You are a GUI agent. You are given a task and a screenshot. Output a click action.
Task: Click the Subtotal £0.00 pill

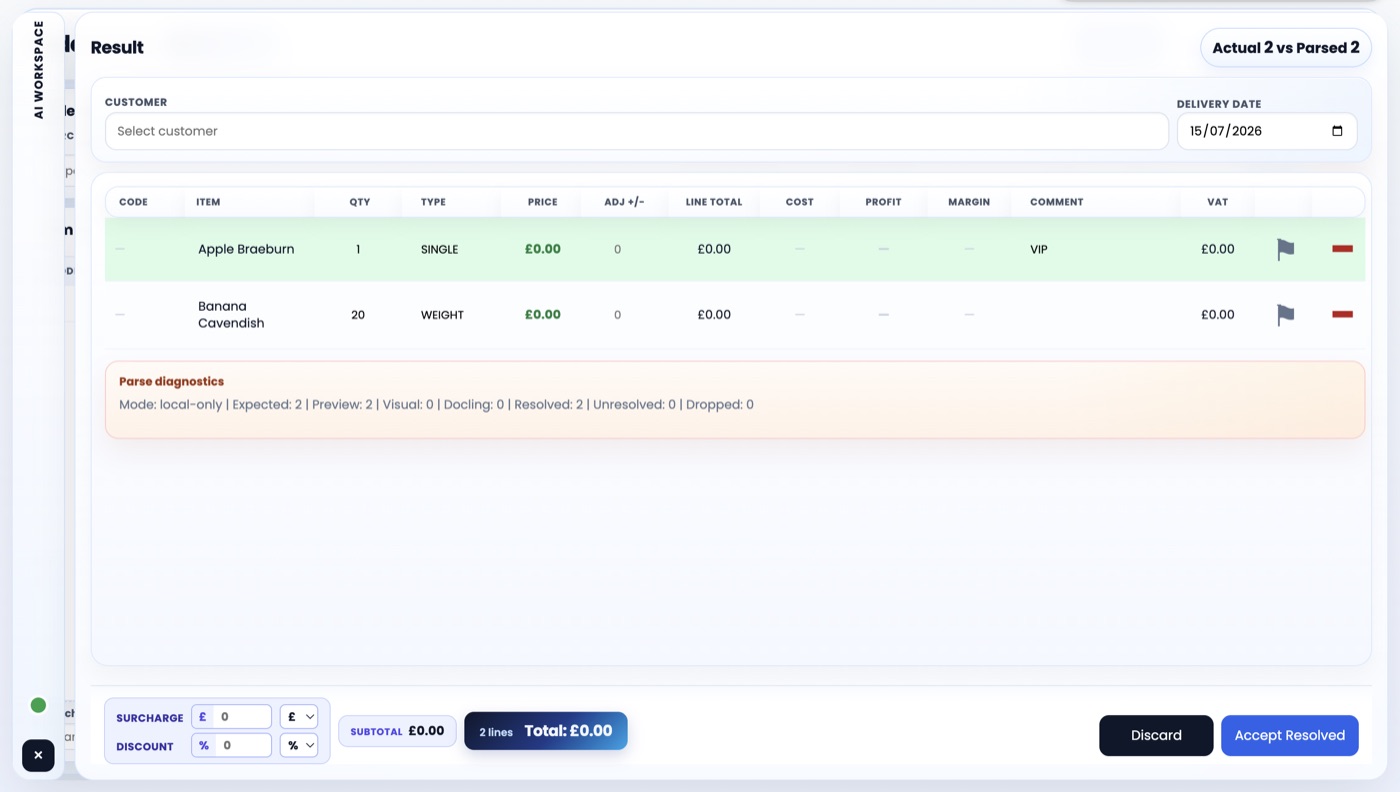tap(397, 731)
